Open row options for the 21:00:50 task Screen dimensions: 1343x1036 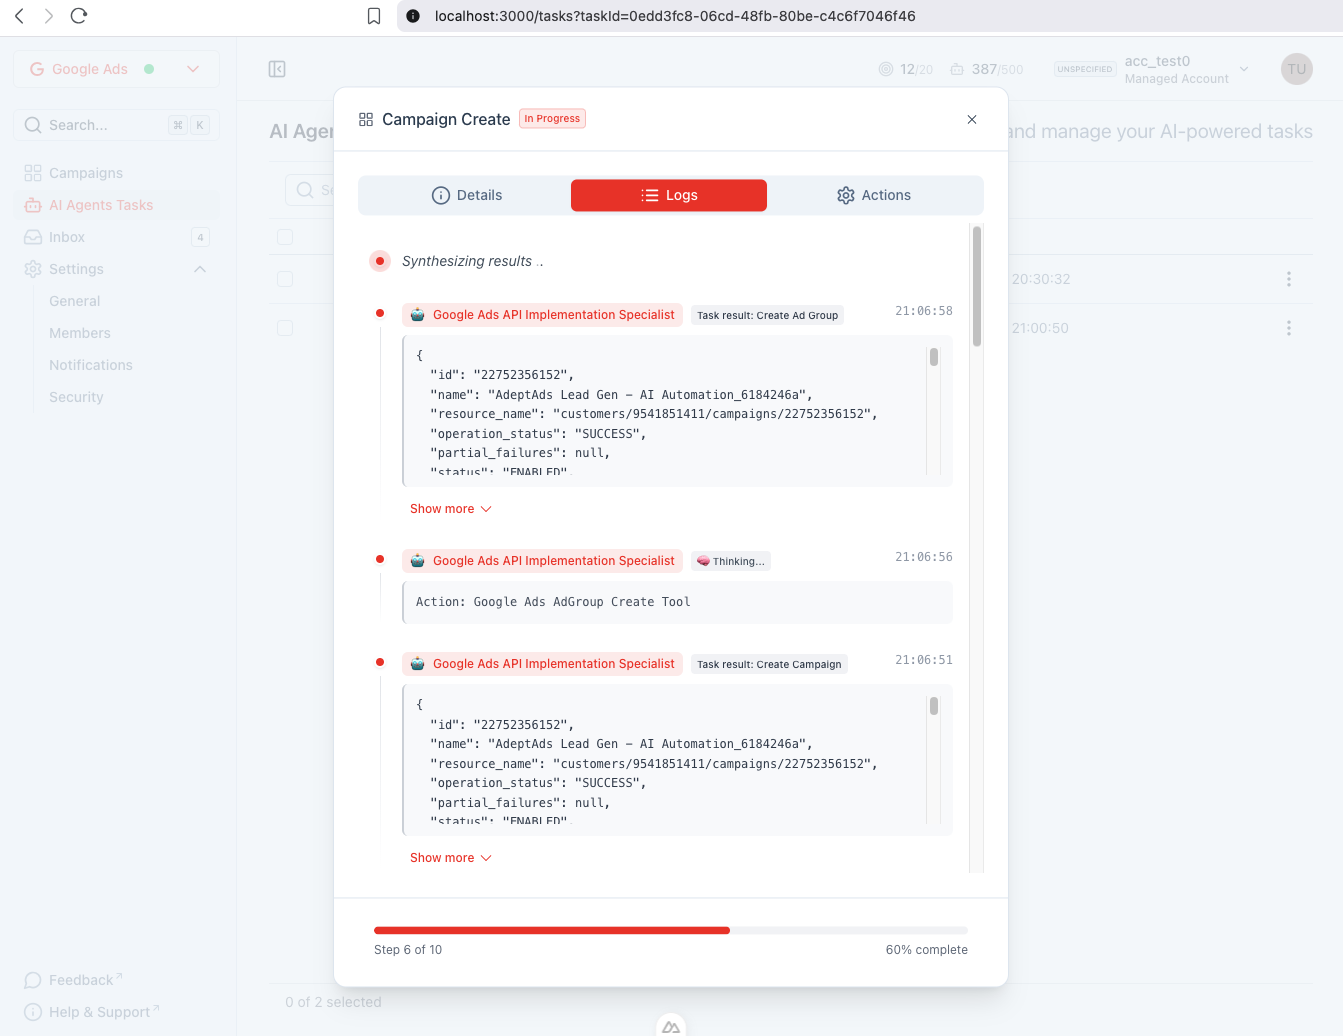click(x=1289, y=328)
